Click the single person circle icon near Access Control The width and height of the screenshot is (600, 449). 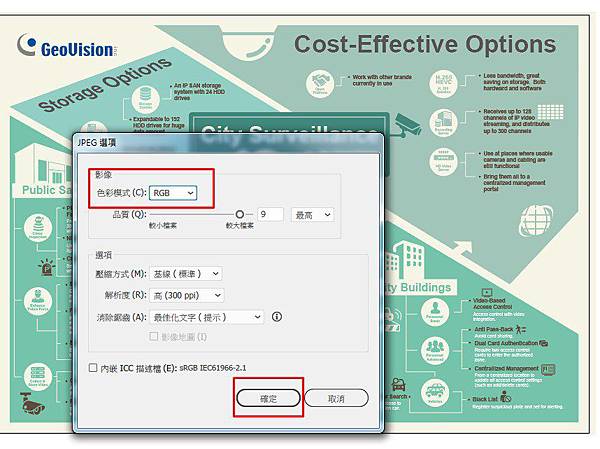click(435, 312)
